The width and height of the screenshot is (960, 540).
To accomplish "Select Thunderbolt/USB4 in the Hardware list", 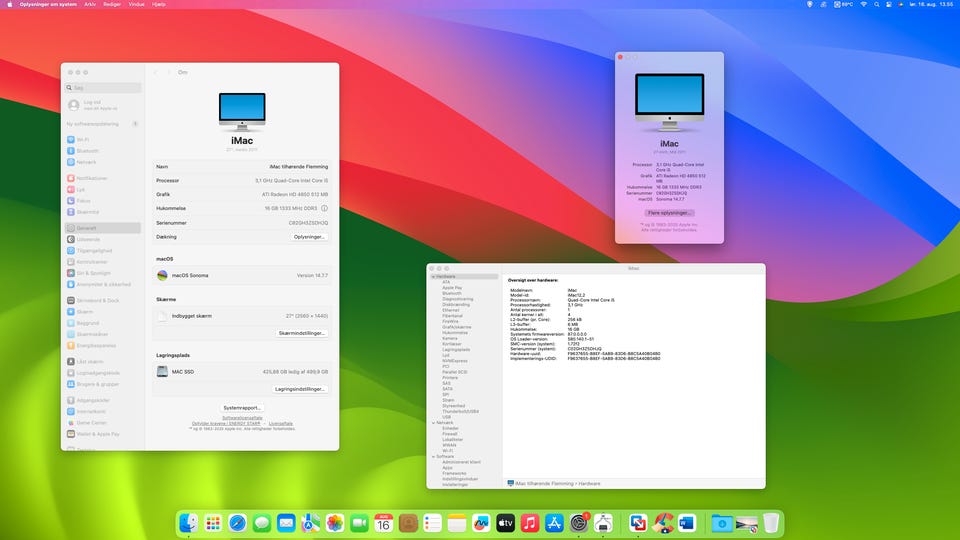I will tap(460, 411).
